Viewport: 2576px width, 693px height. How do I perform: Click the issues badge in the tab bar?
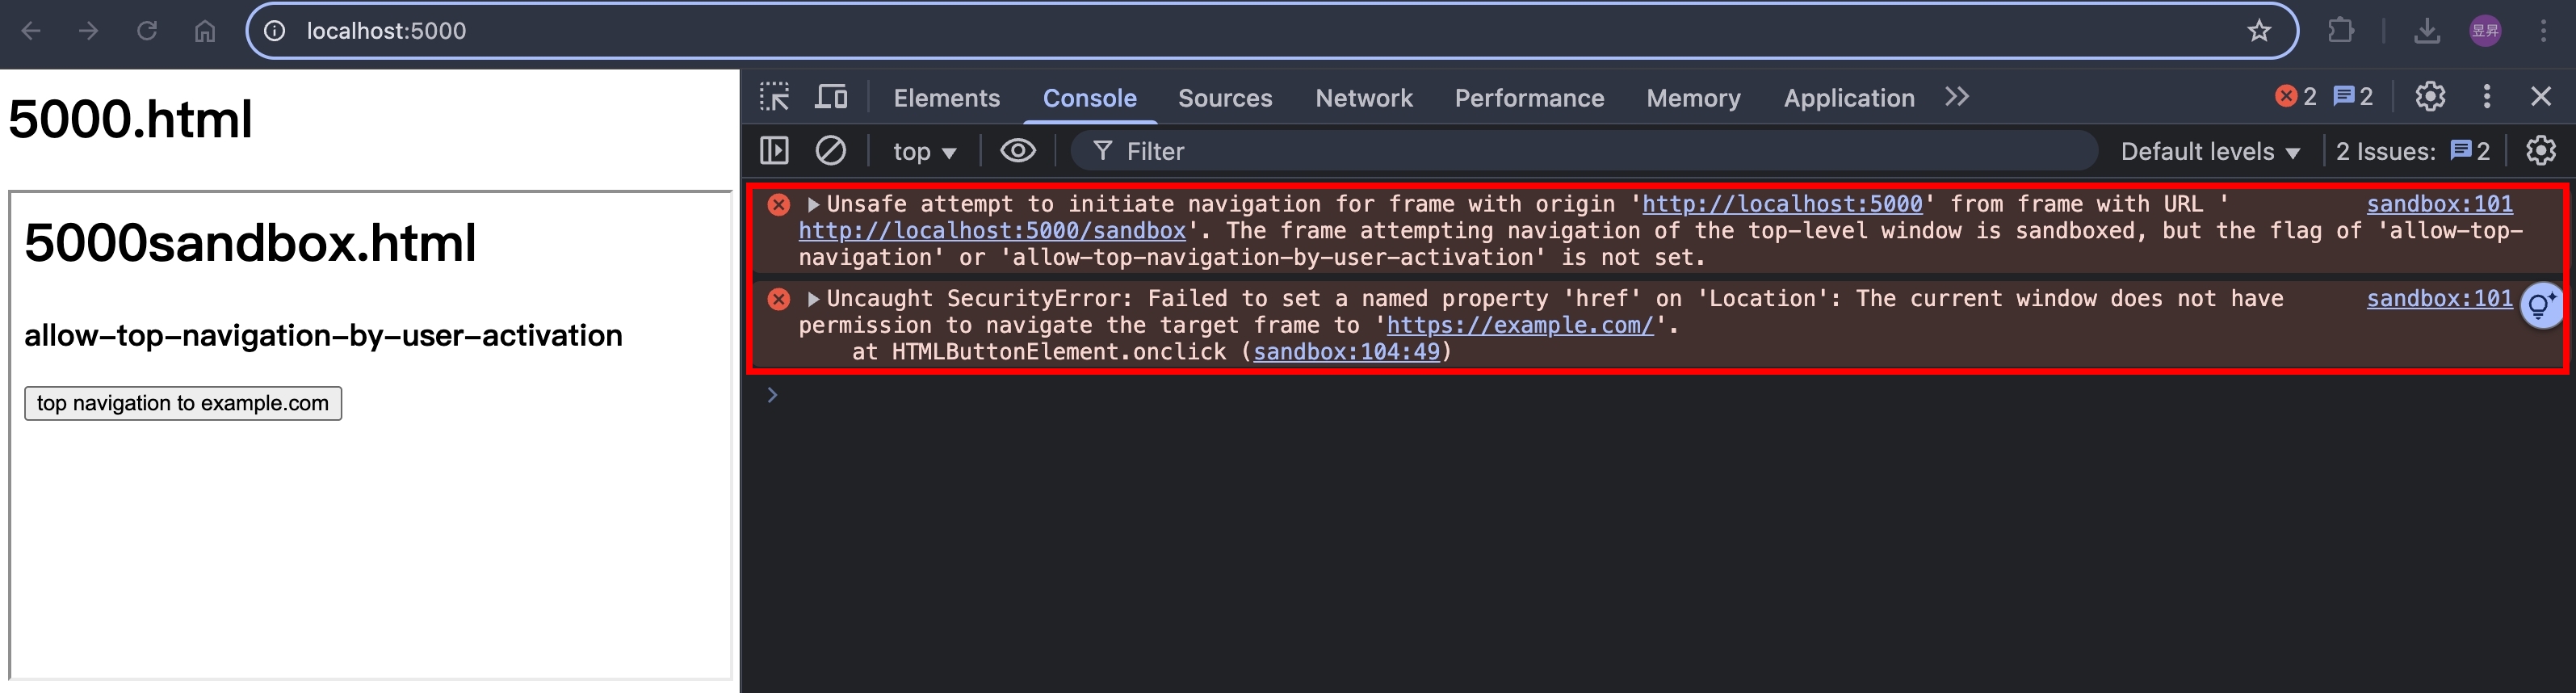pyautogui.click(x=2353, y=97)
